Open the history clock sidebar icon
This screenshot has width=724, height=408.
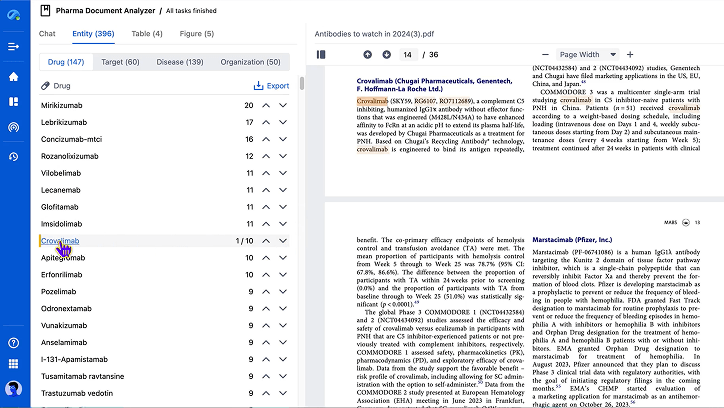(13, 157)
